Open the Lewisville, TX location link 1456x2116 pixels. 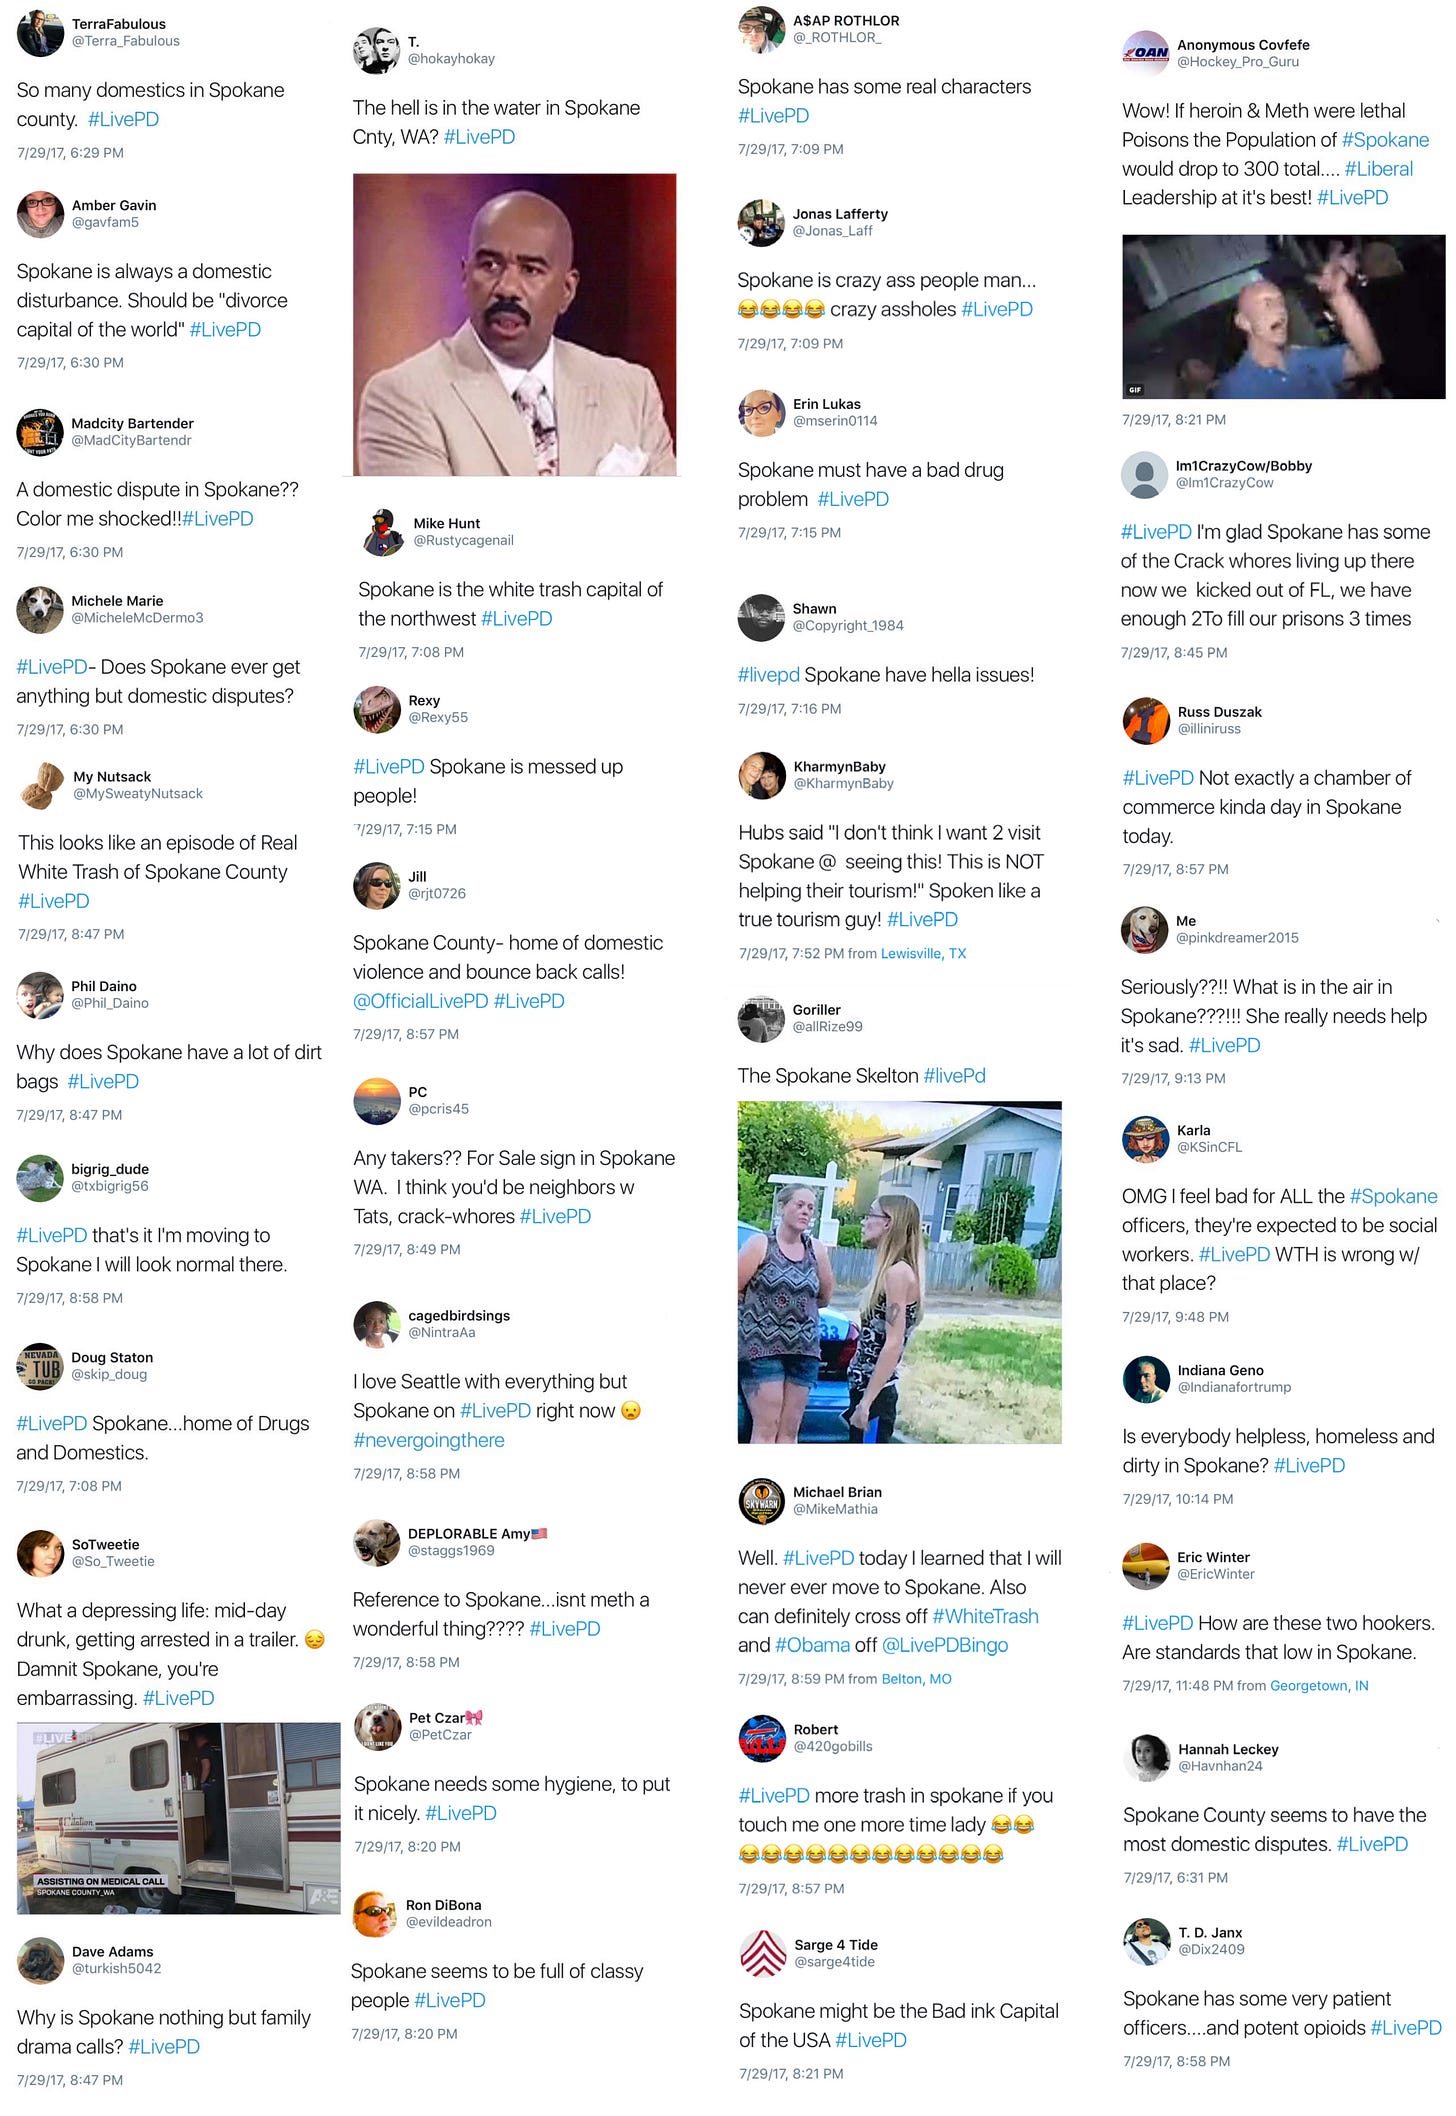[x=923, y=954]
